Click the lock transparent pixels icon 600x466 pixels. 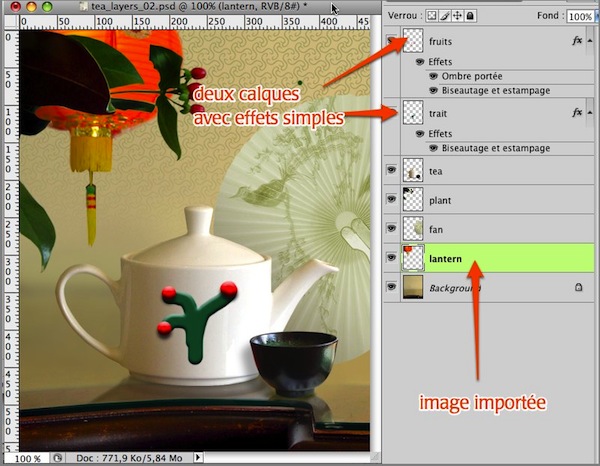pos(434,16)
